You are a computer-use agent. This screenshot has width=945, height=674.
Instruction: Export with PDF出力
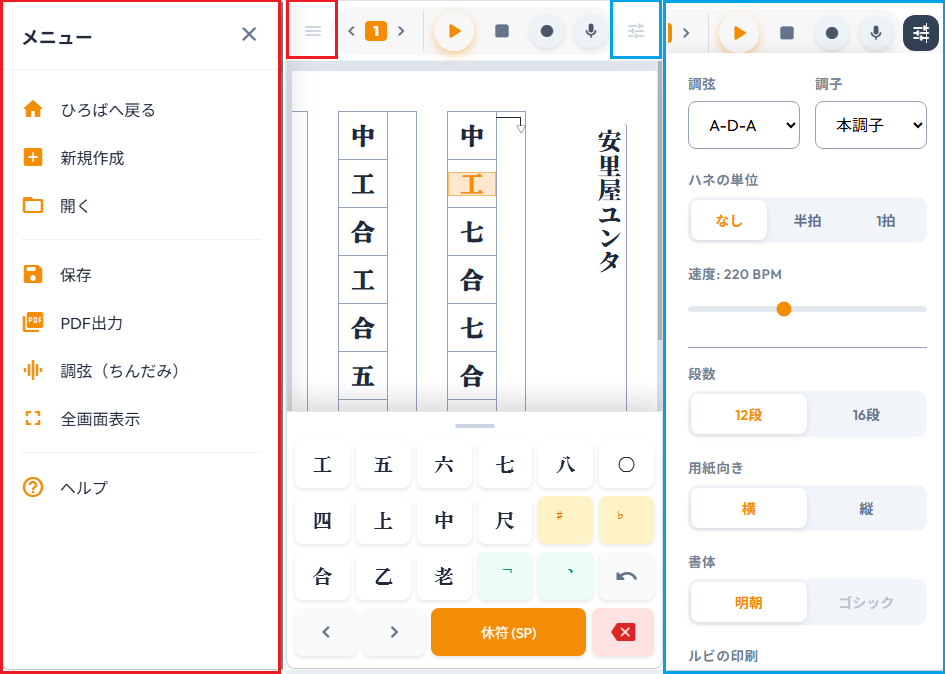click(141, 323)
